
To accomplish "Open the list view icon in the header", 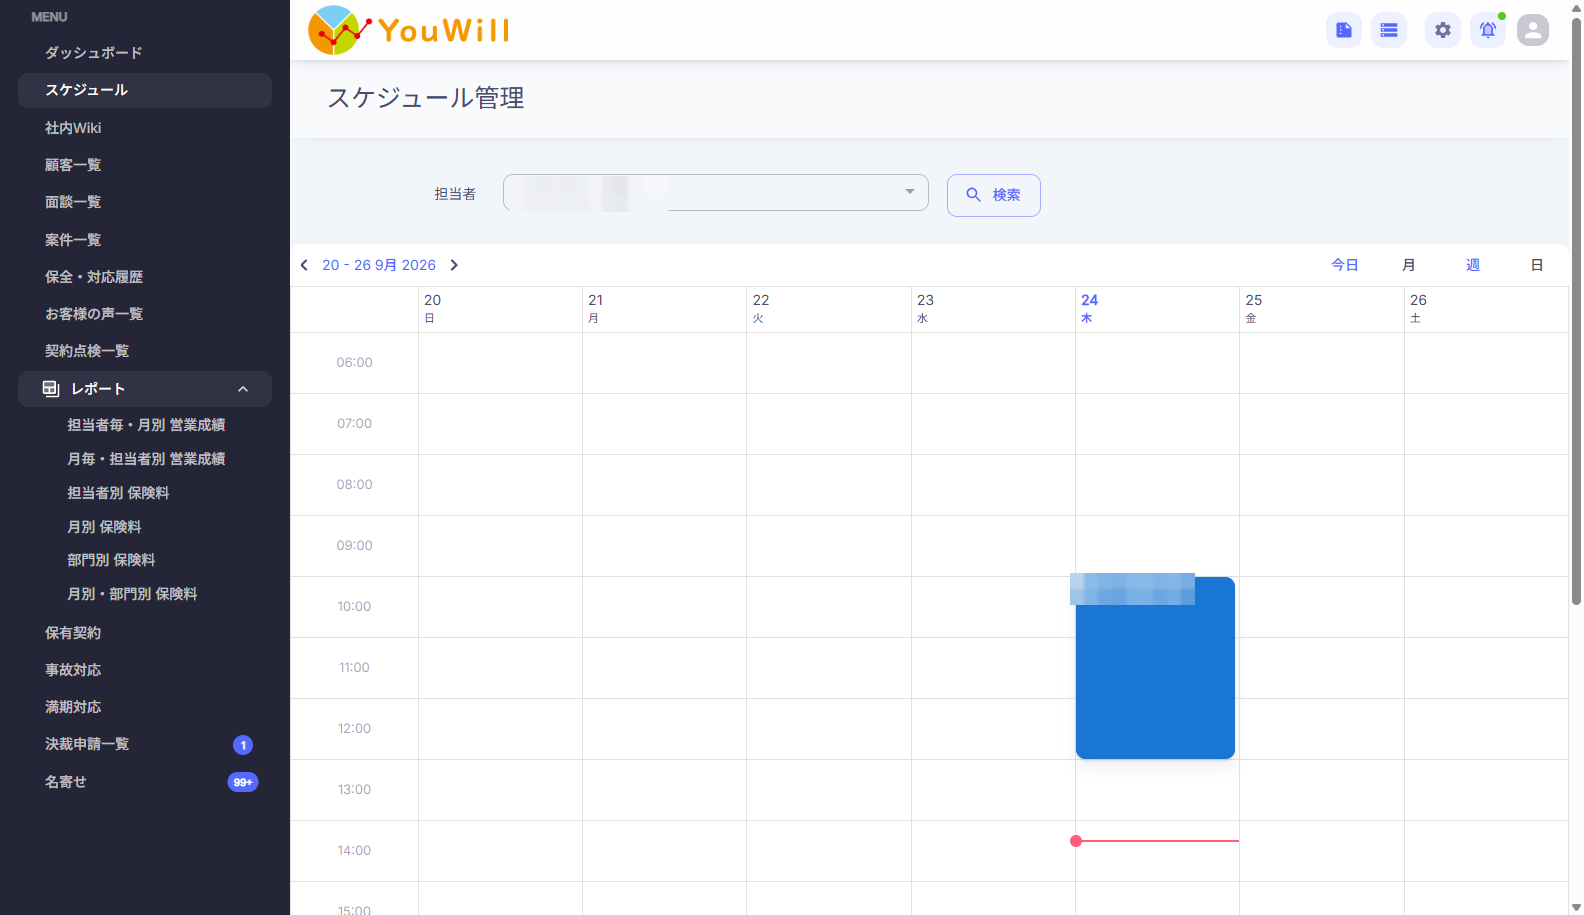I will tap(1389, 30).
